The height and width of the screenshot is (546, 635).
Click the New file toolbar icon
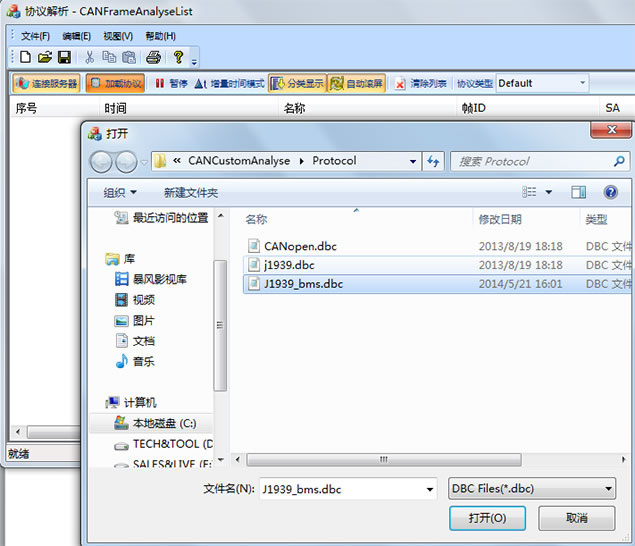click(25, 58)
